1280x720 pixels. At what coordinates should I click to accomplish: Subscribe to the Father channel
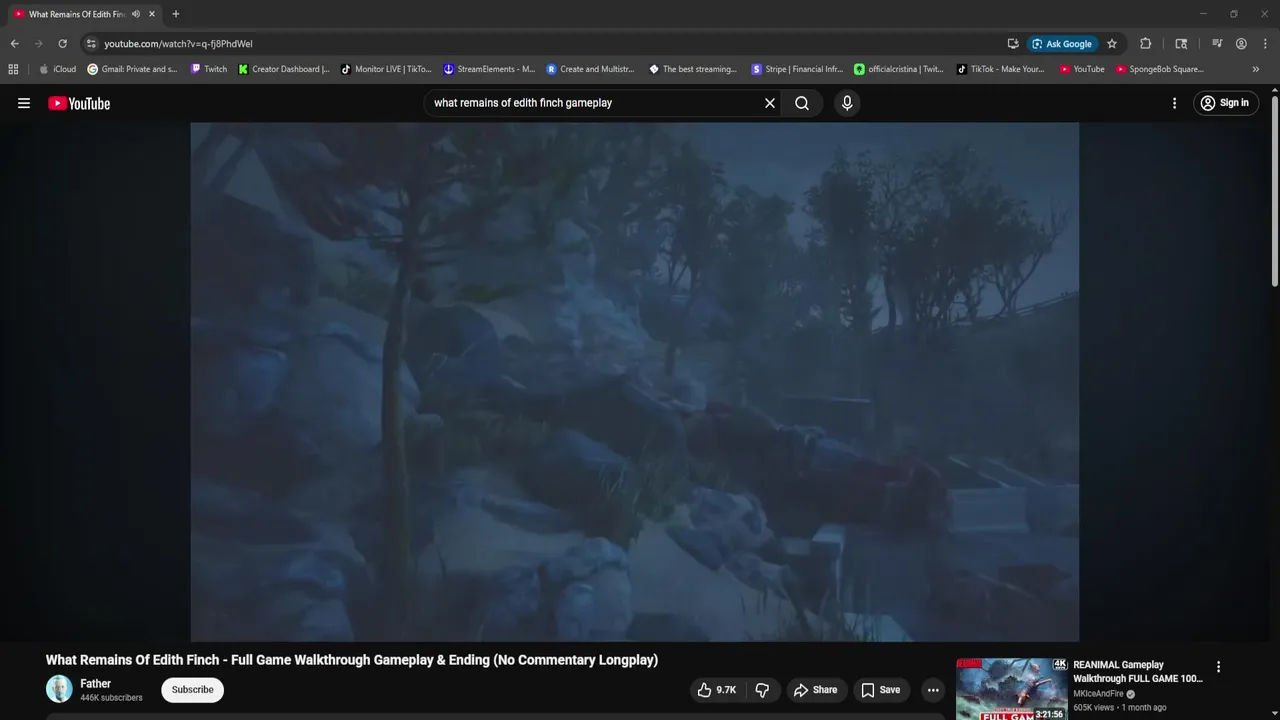coord(192,690)
